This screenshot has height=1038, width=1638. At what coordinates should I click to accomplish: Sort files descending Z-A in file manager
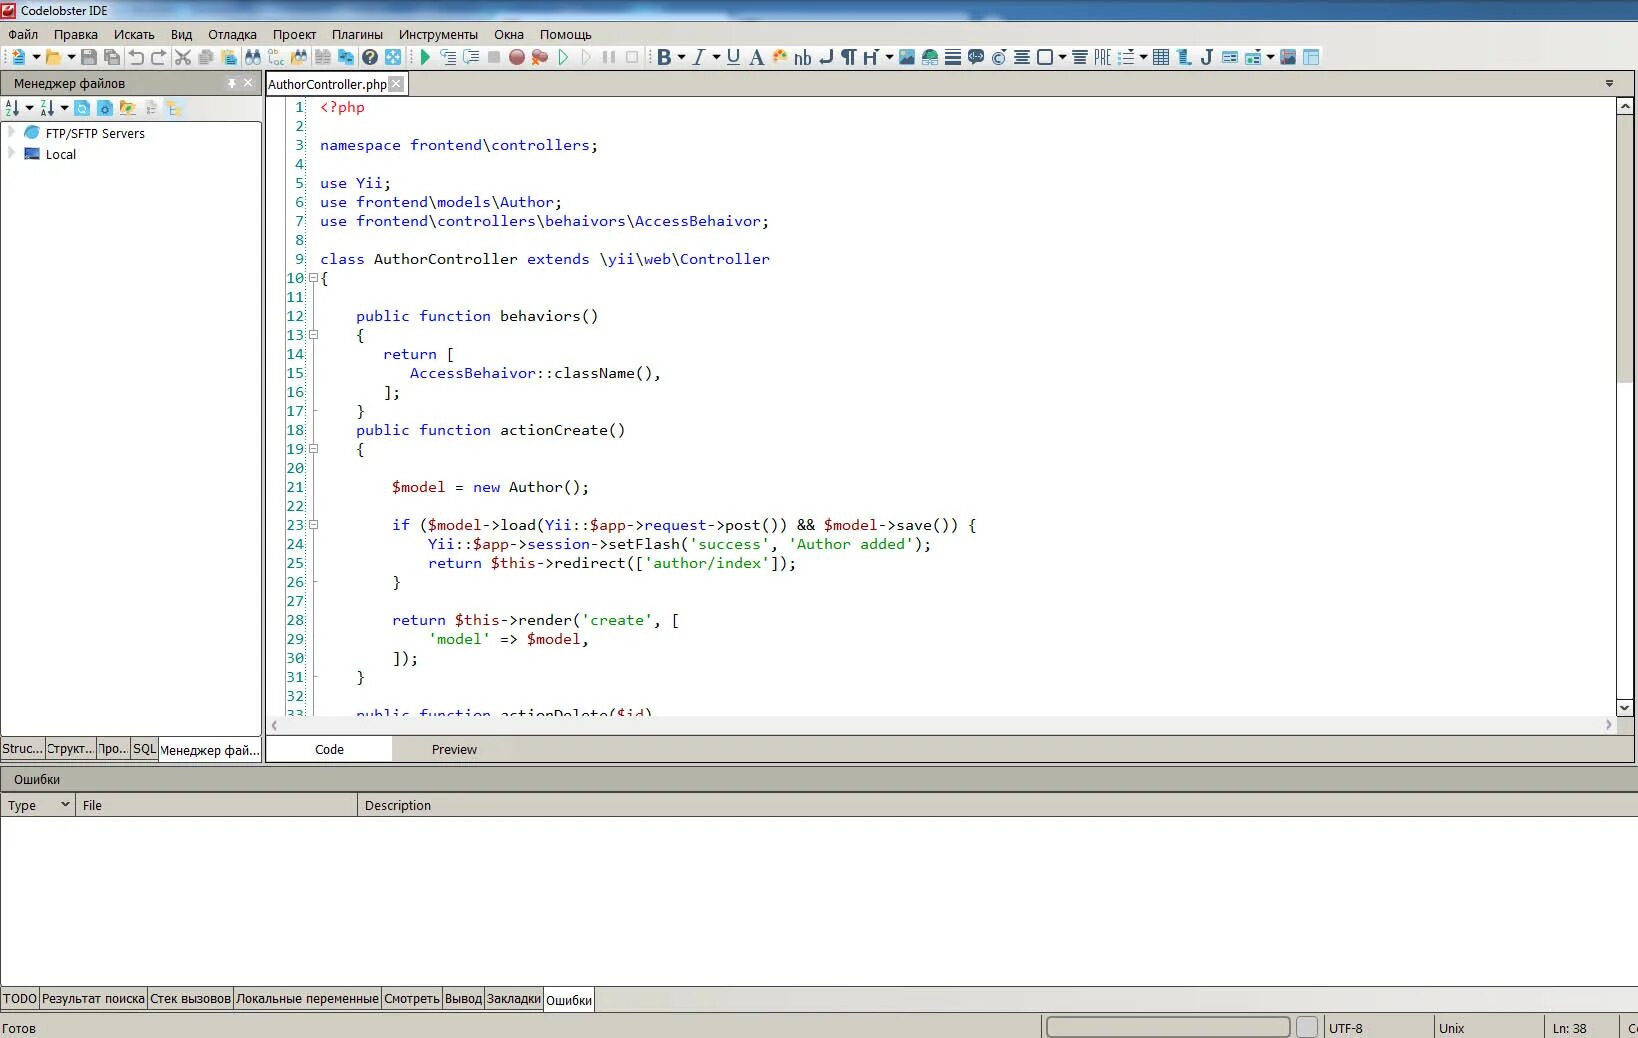[x=48, y=108]
